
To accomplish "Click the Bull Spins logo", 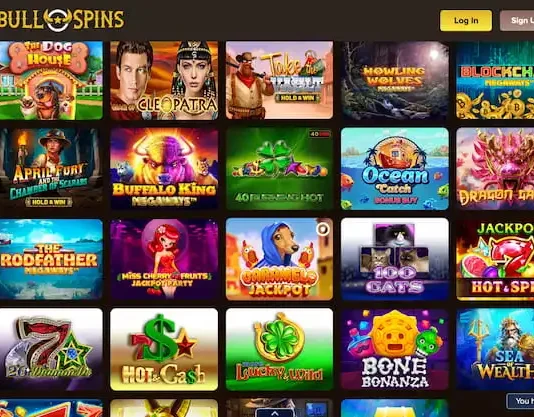I will tap(62, 19).
